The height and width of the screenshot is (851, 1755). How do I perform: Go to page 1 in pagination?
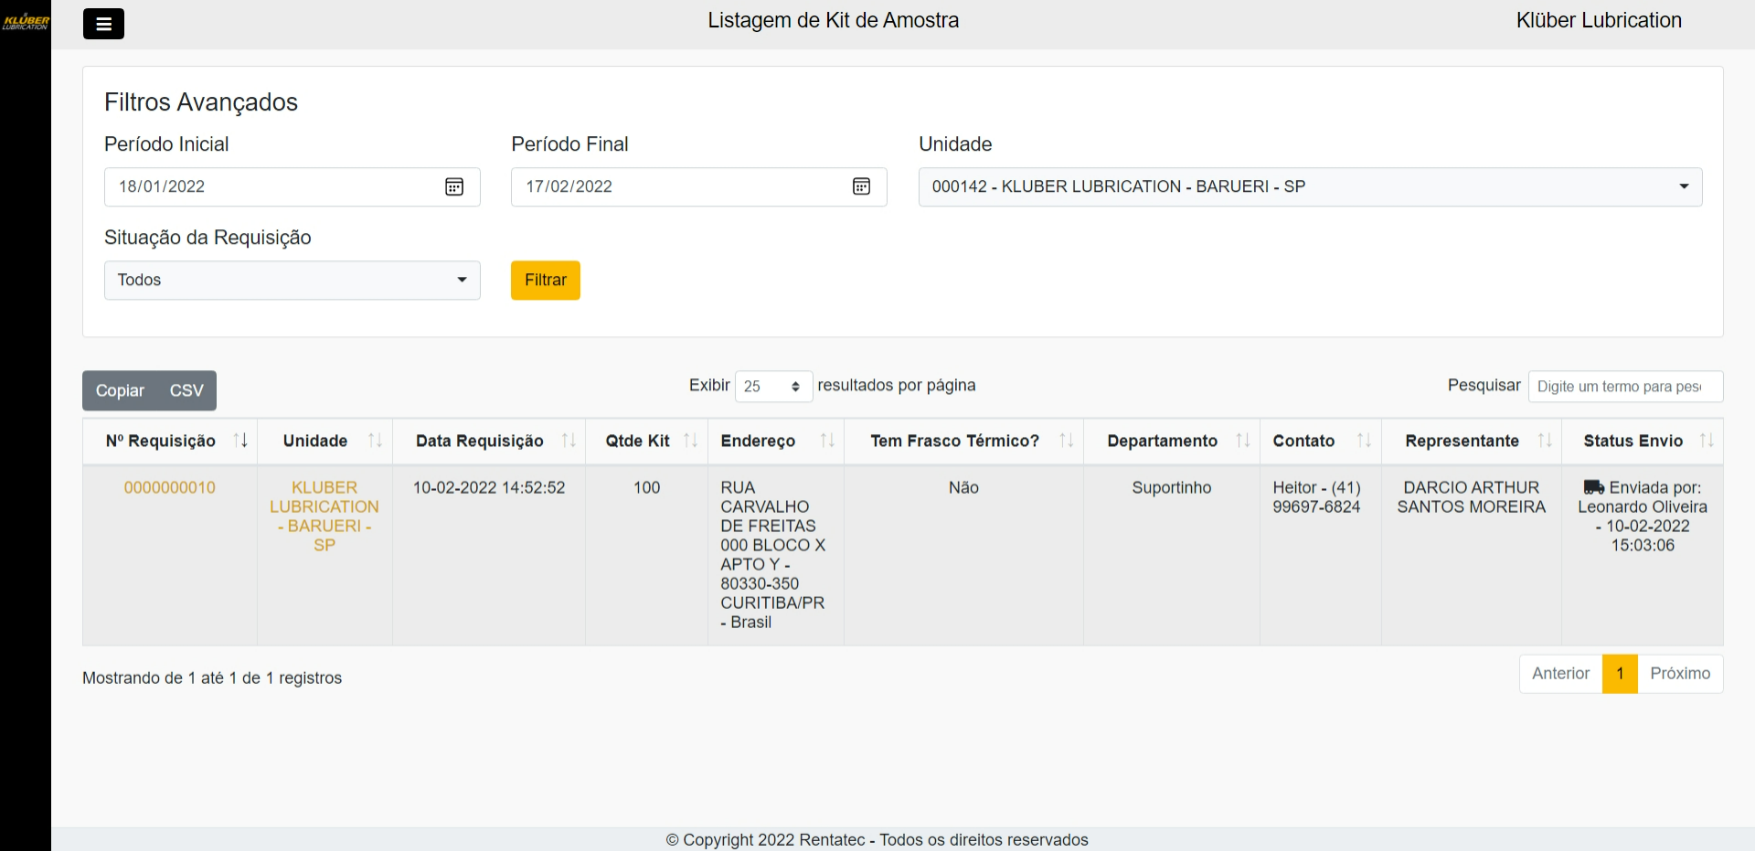(x=1619, y=674)
